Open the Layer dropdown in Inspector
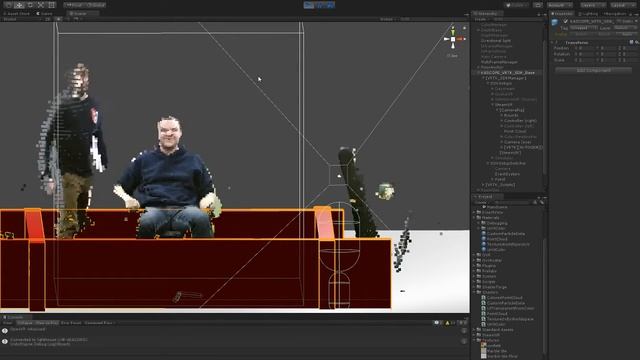The image size is (640, 360). pos(626,28)
